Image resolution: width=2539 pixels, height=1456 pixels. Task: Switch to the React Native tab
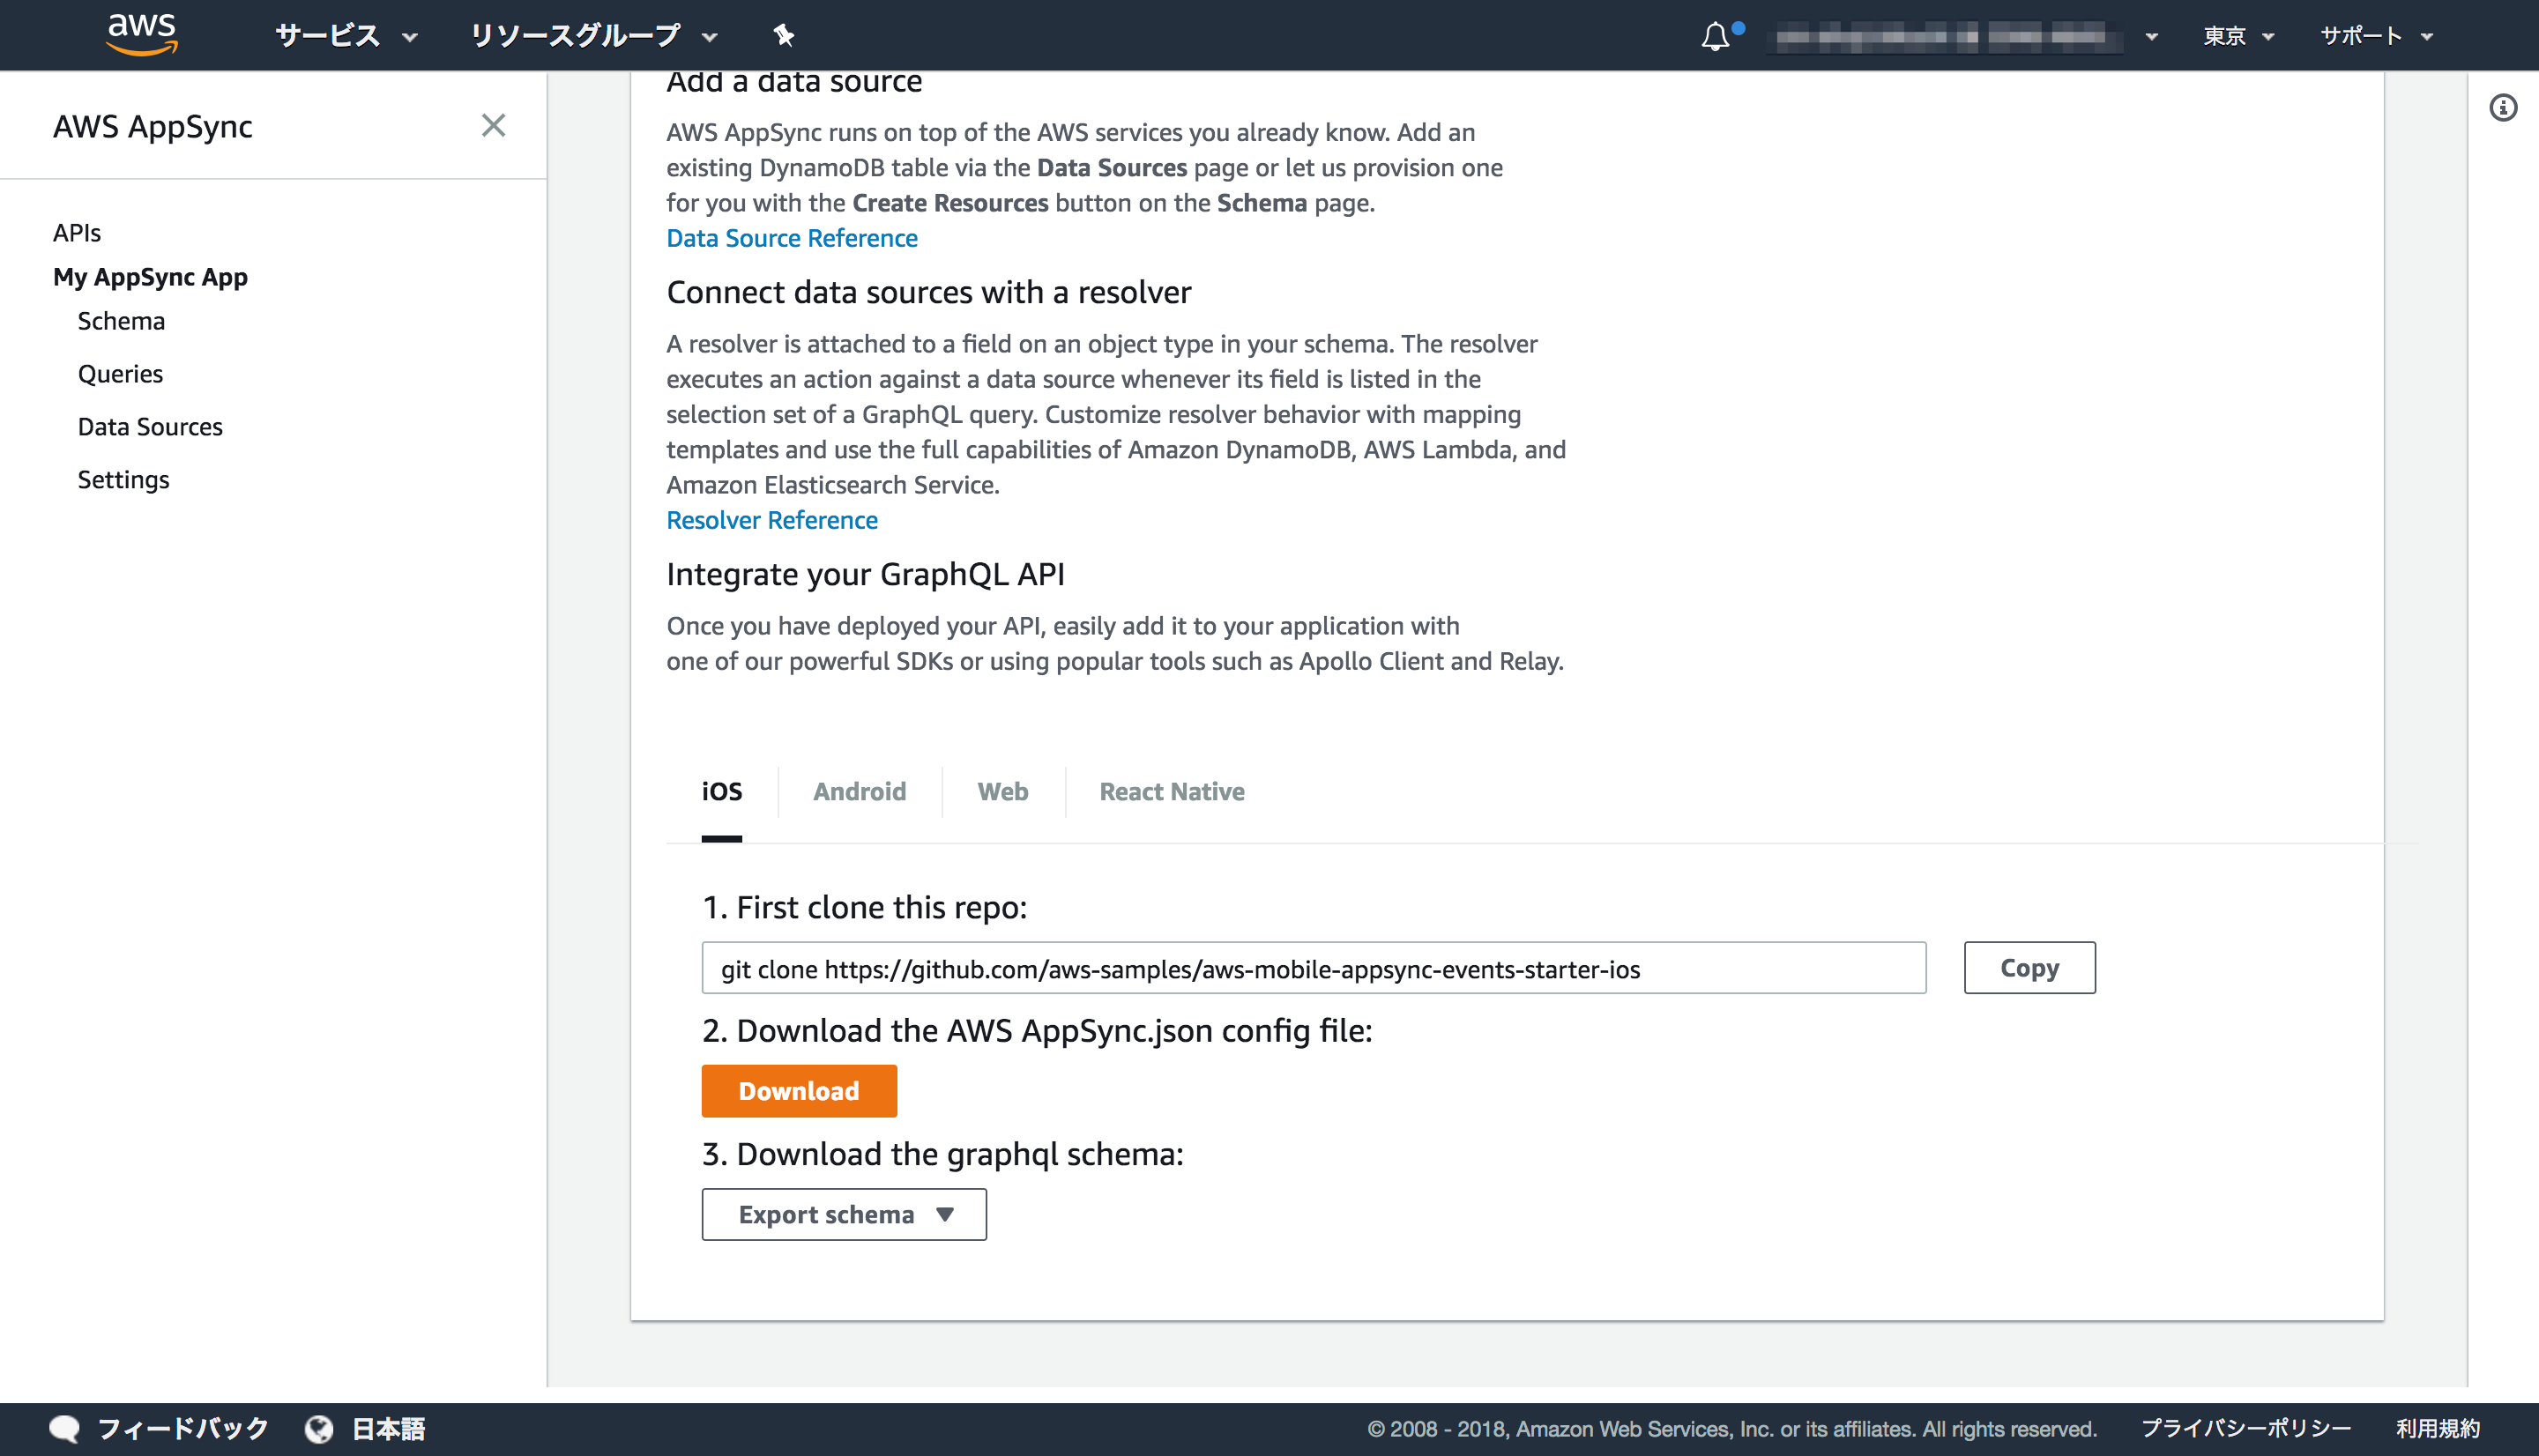(x=1171, y=791)
